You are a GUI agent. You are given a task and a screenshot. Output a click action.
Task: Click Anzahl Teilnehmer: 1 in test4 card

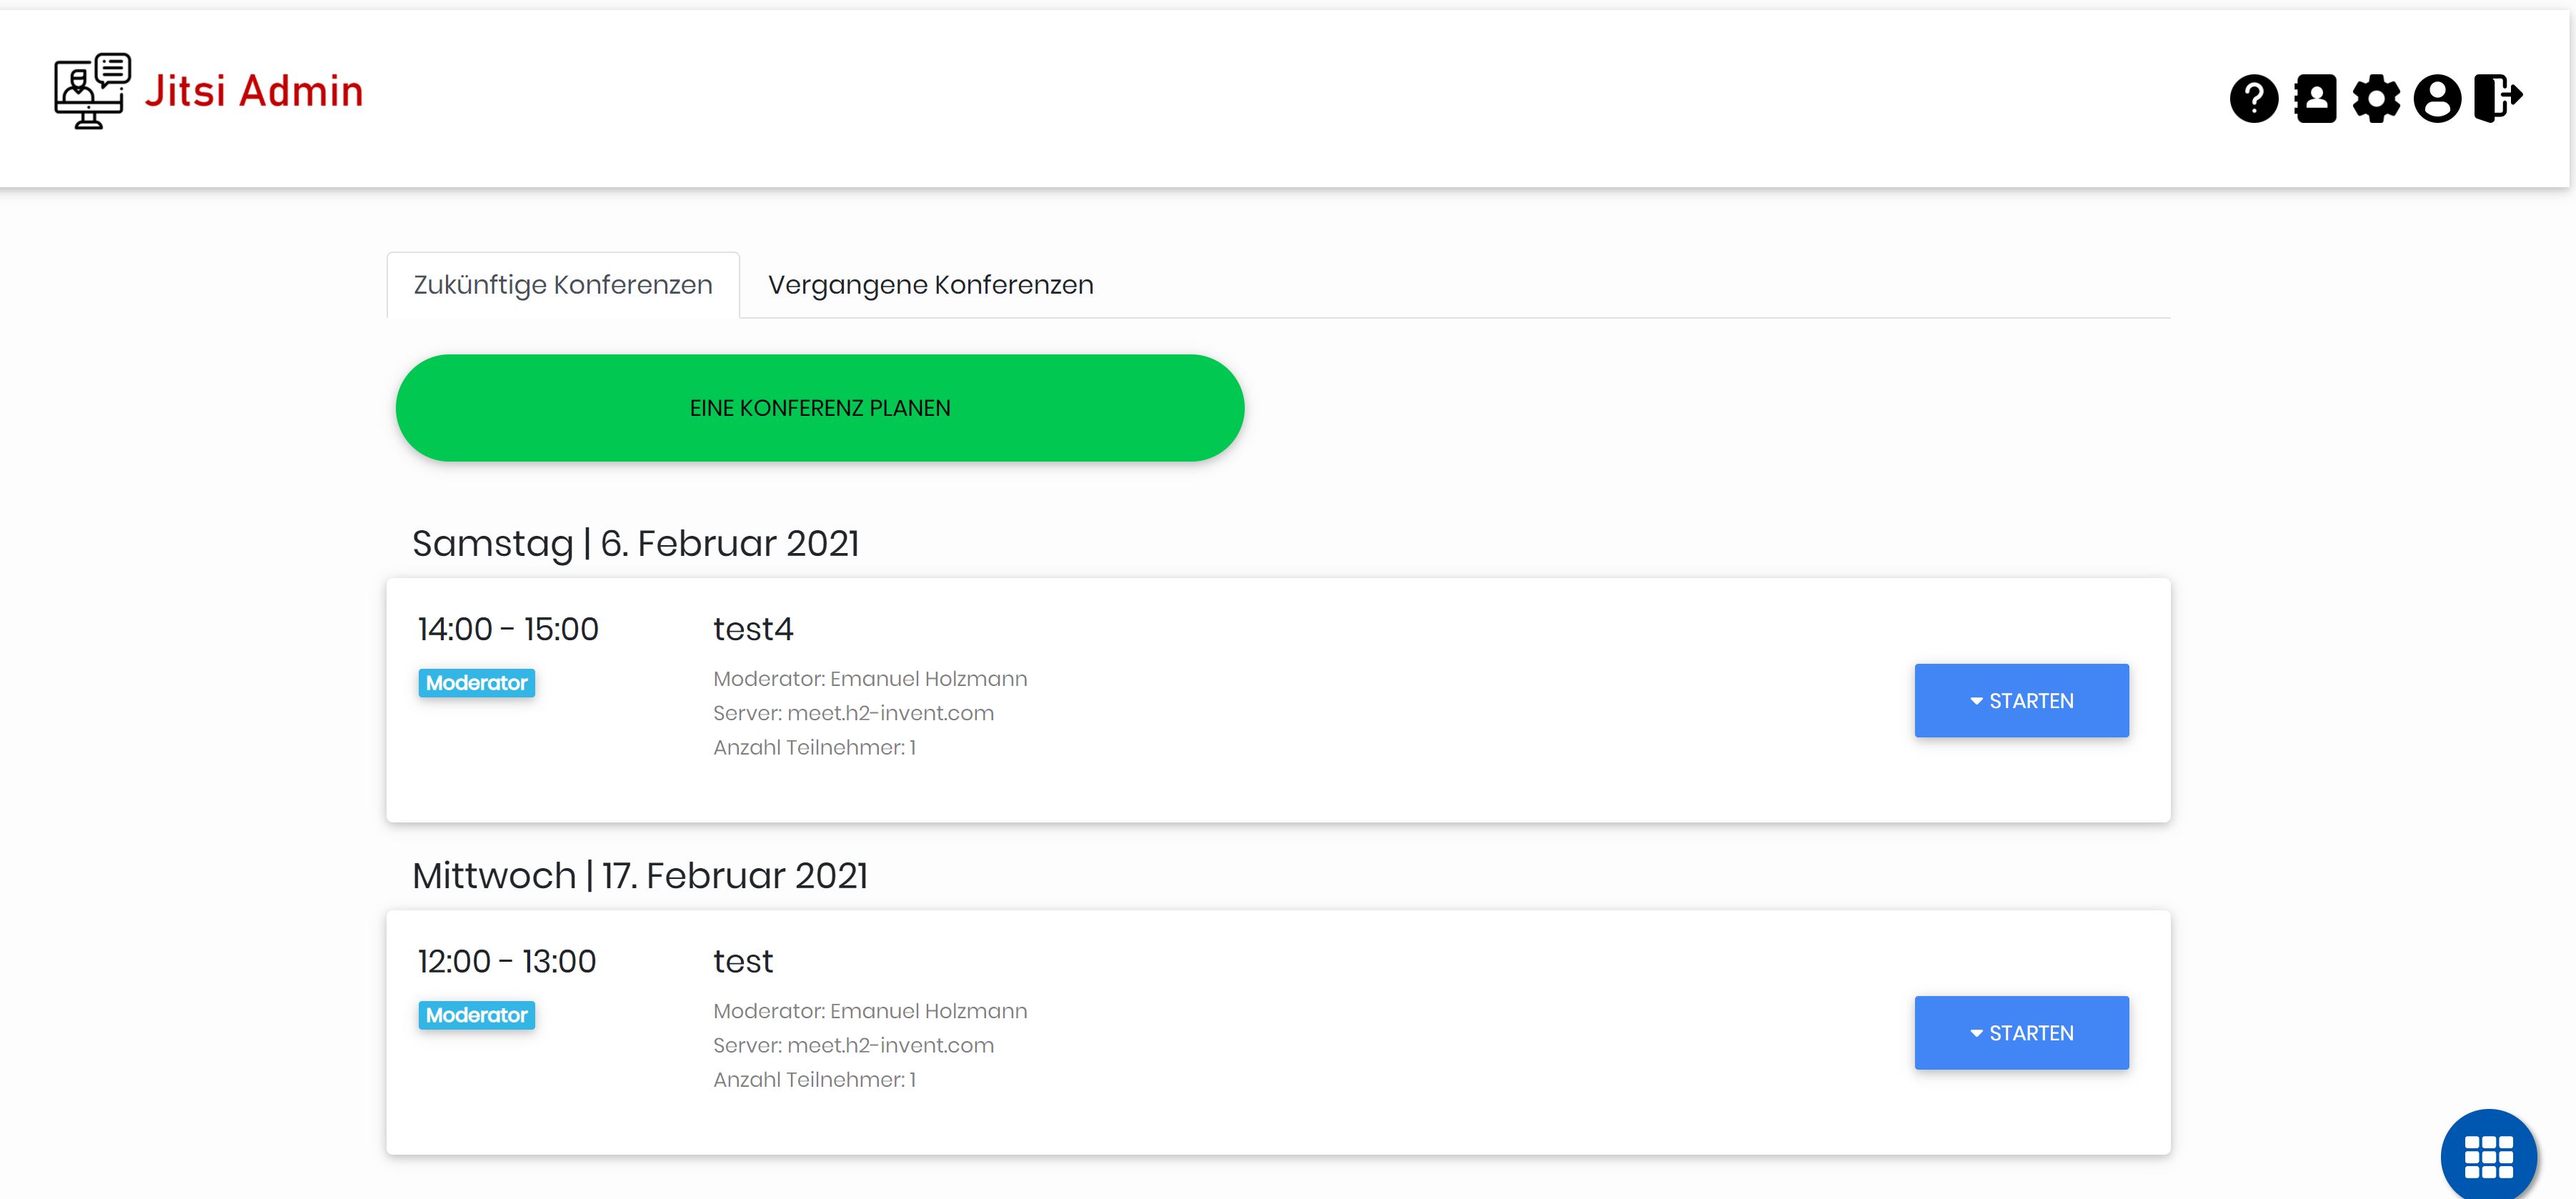pyautogui.click(x=815, y=747)
